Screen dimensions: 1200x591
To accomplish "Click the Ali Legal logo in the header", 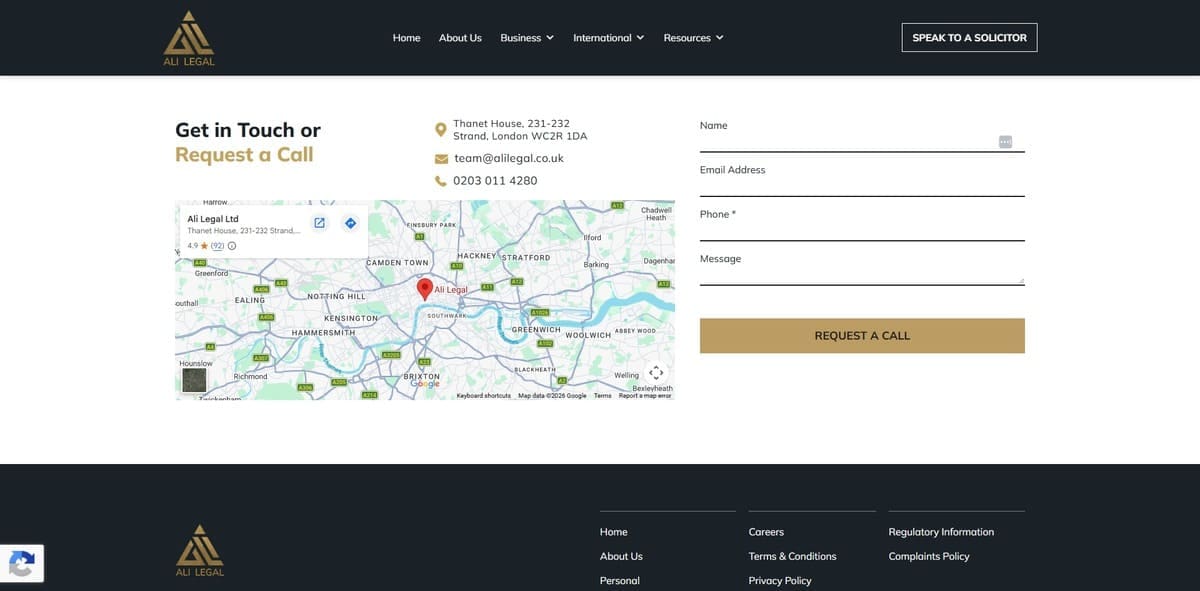I will pyautogui.click(x=189, y=38).
